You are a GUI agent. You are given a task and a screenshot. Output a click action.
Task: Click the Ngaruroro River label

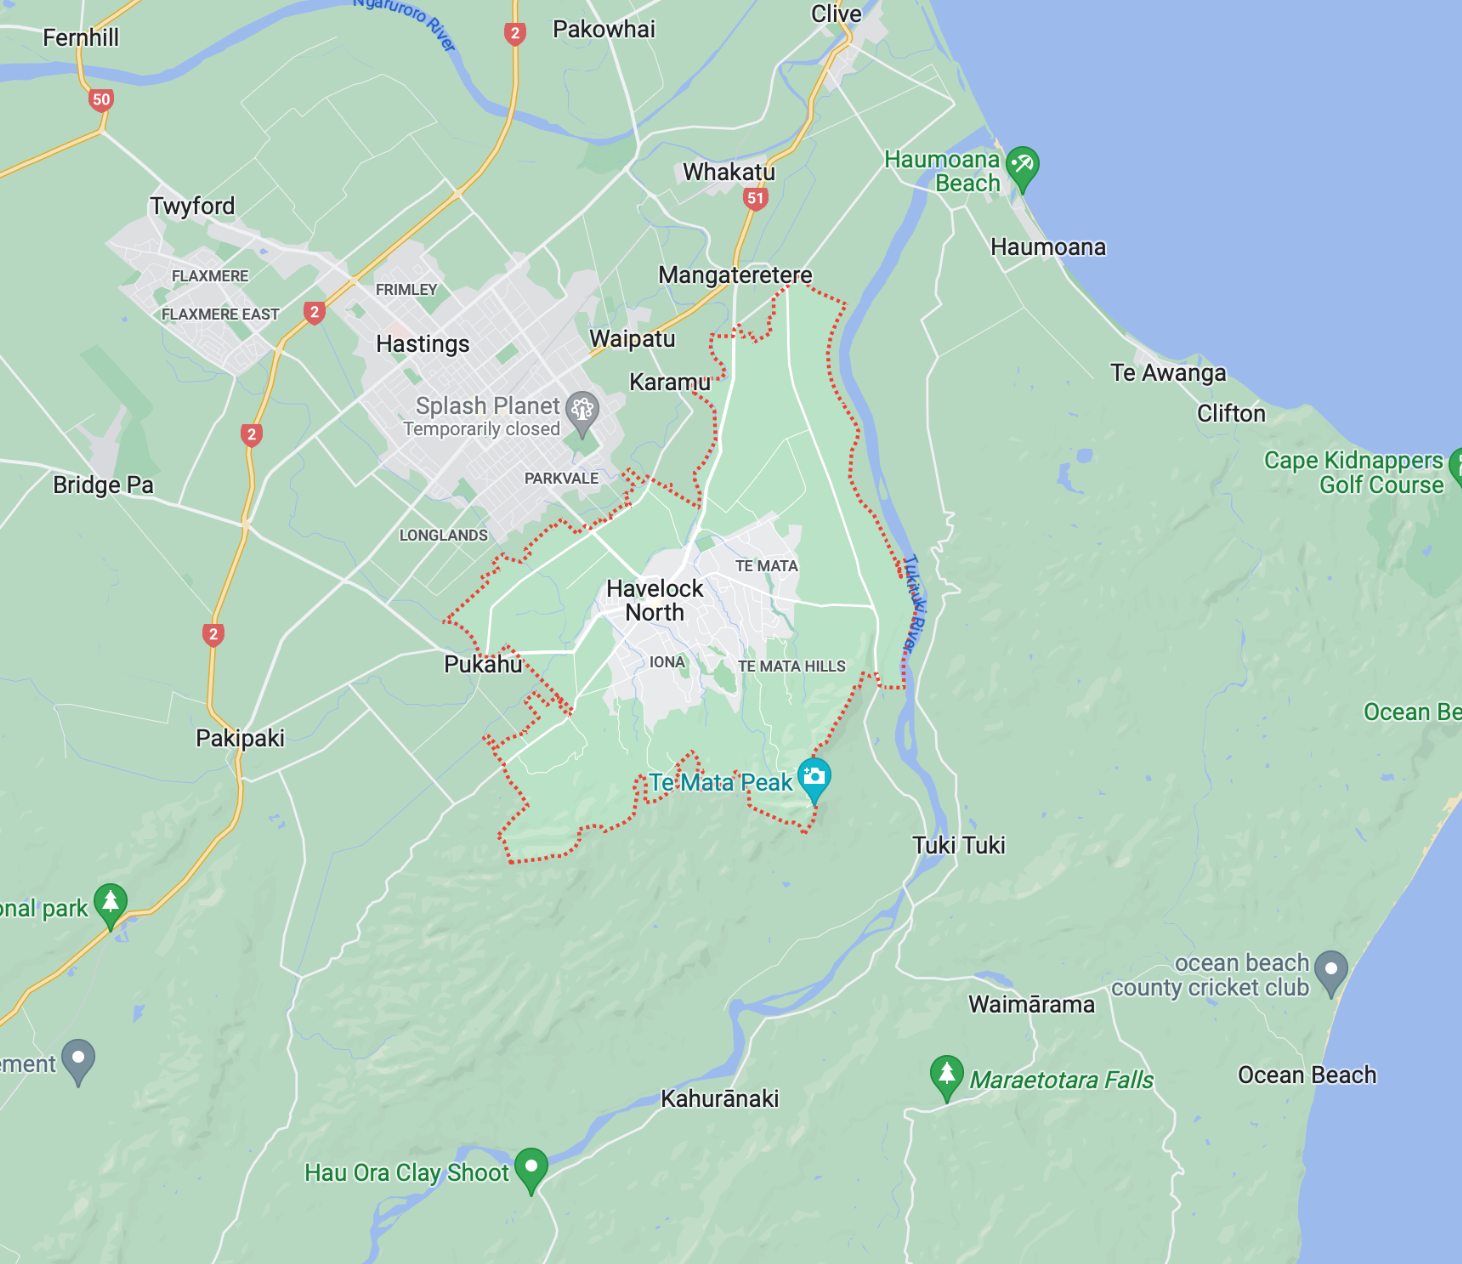(405, 22)
